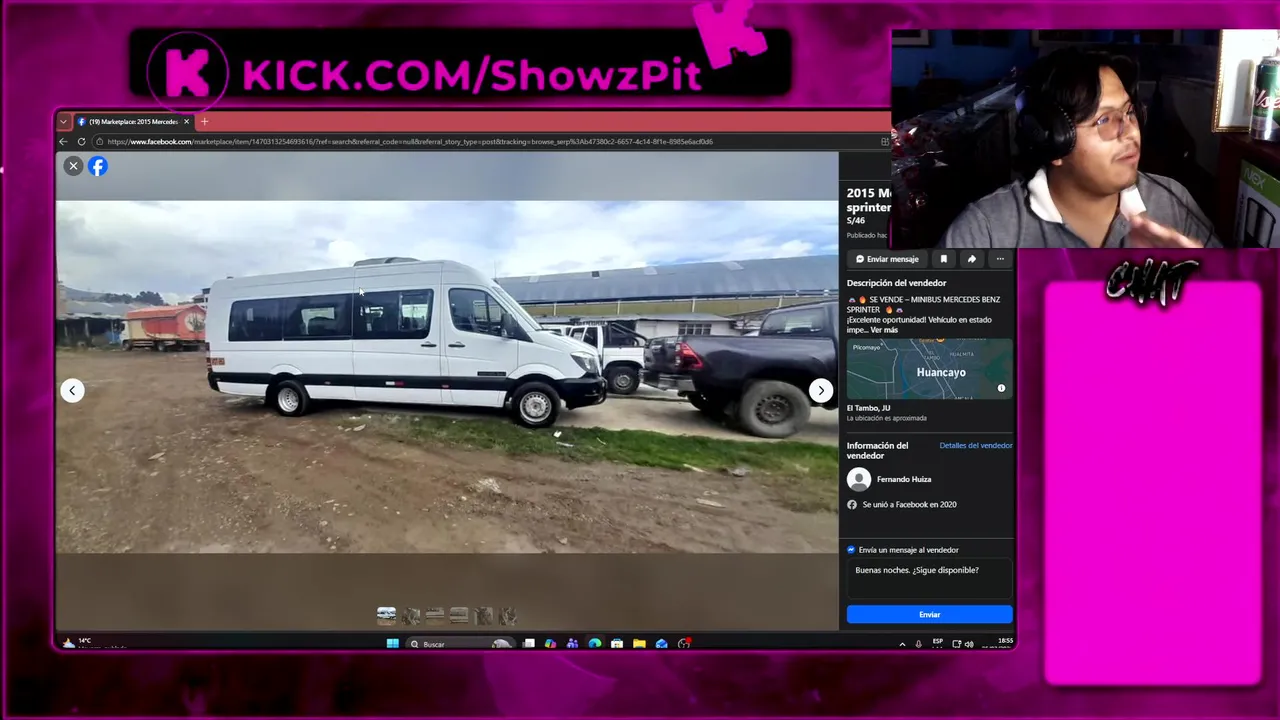Click the facebook.com address bar

[x=488, y=142]
